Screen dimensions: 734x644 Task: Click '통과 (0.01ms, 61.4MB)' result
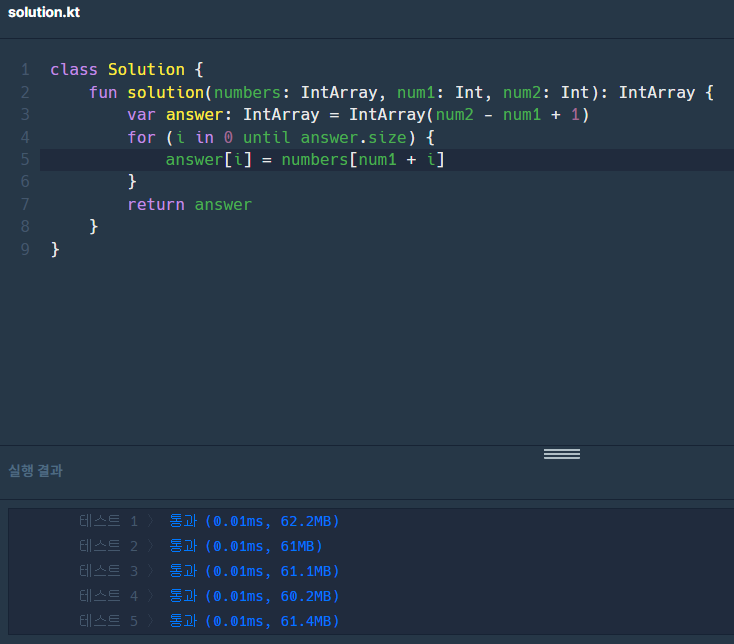(254, 621)
